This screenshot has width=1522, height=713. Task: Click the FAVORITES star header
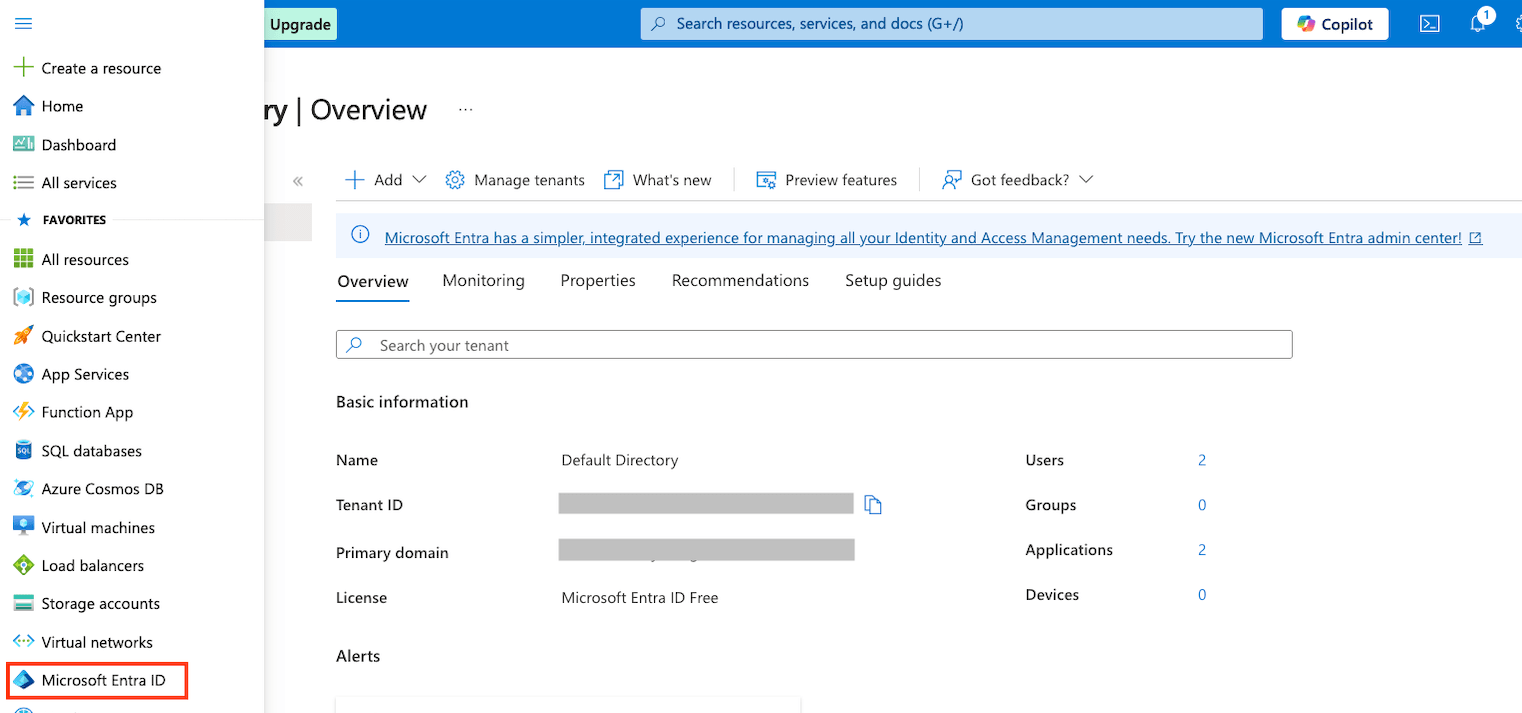62,220
